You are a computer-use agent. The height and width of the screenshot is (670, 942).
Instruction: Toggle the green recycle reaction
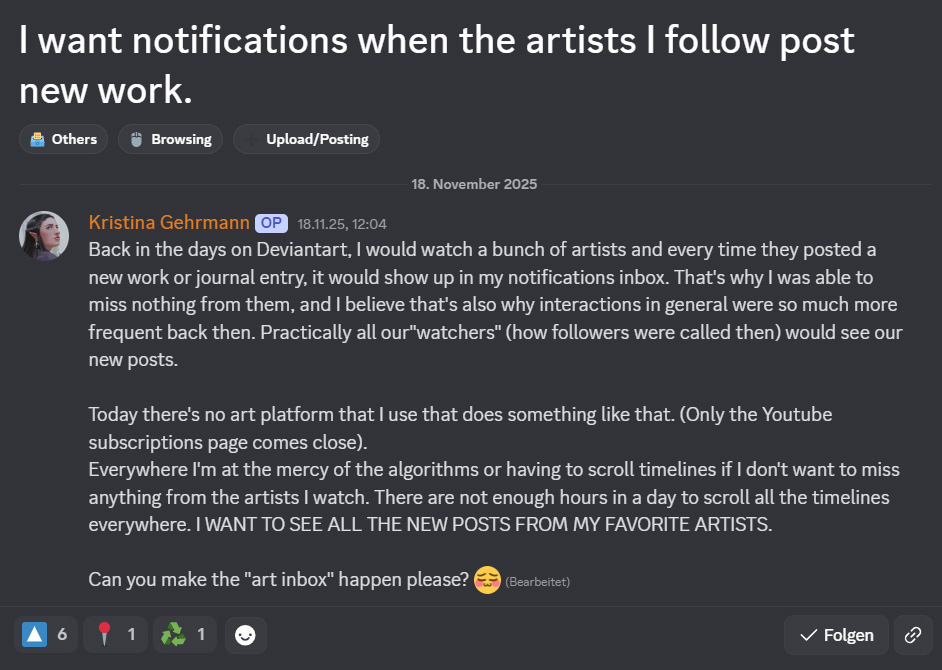point(185,634)
